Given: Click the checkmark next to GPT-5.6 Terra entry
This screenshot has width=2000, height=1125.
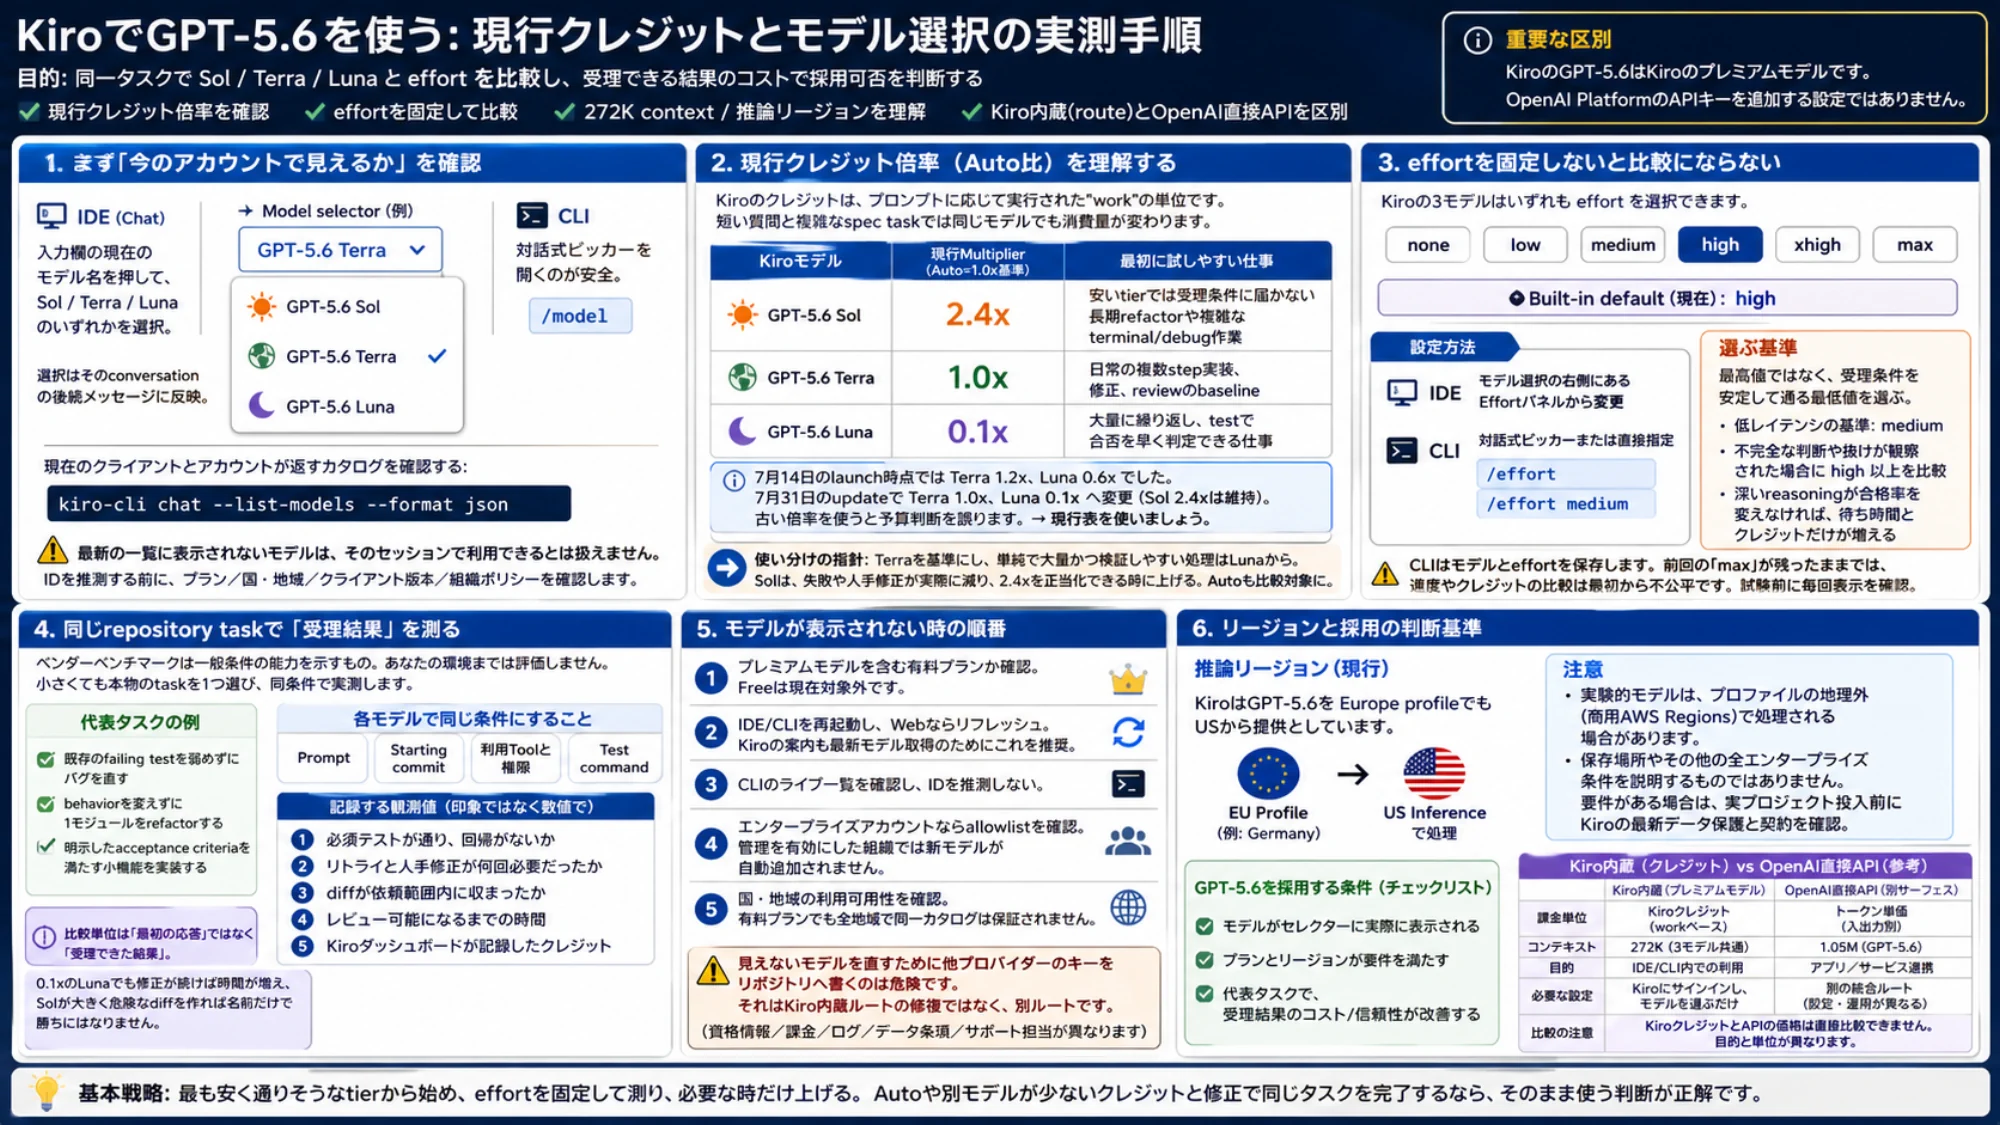Looking at the screenshot, I should 437,356.
